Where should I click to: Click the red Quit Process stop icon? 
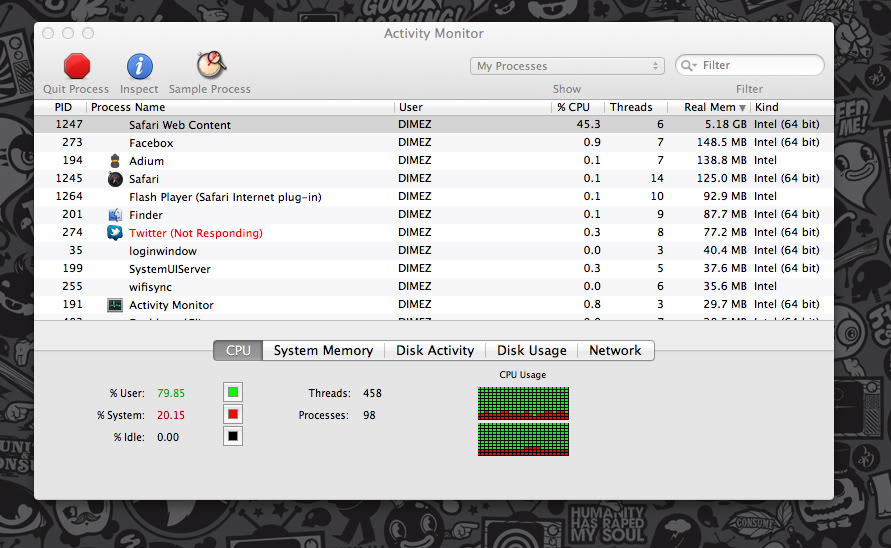pos(77,66)
